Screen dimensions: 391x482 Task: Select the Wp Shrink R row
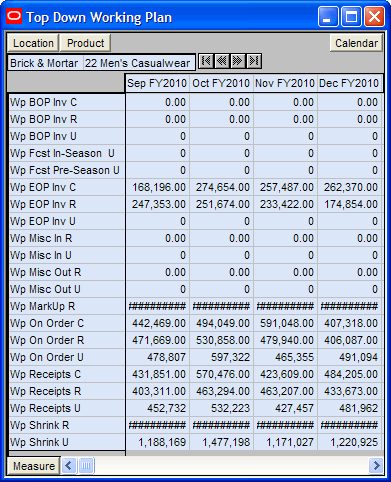pos(67,425)
